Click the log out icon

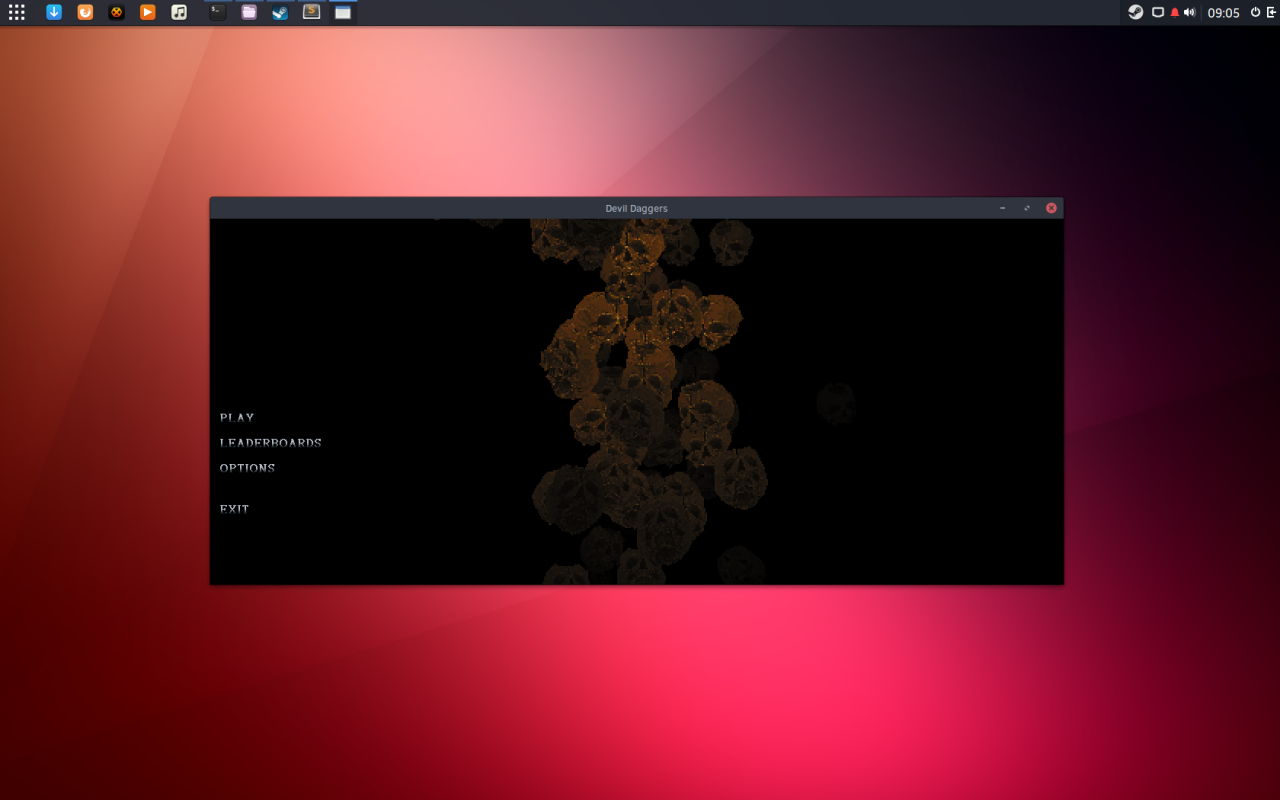pos(1271,12)
